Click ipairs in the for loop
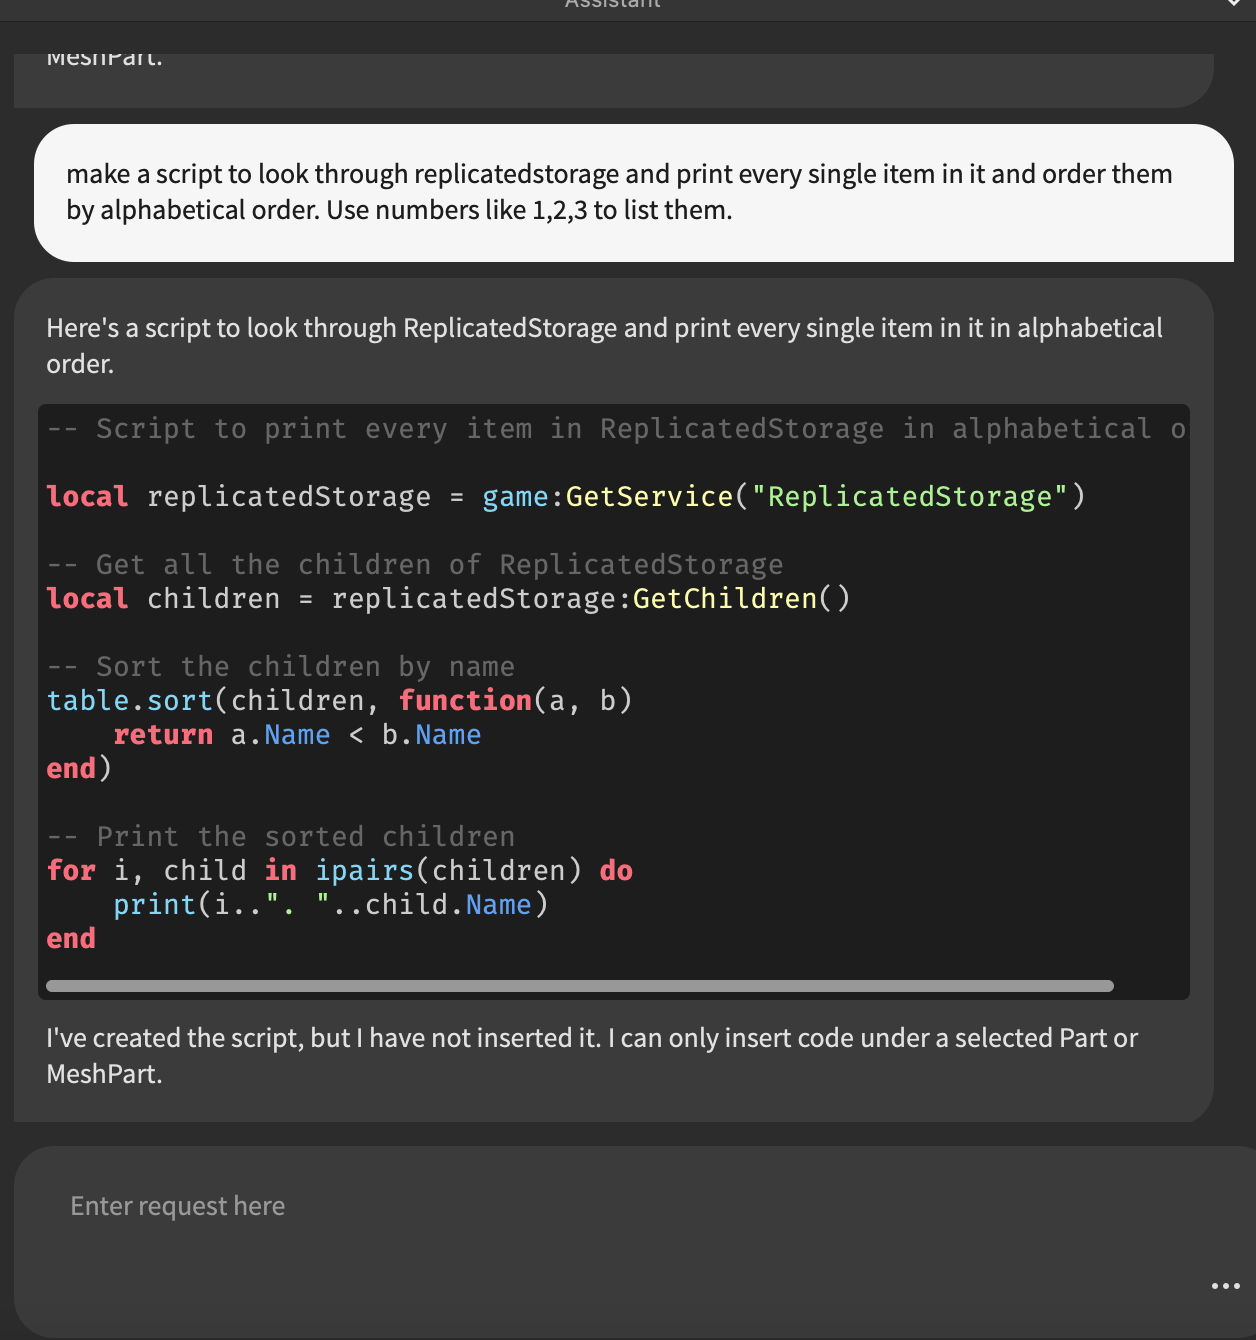 (x=364, y=871)
